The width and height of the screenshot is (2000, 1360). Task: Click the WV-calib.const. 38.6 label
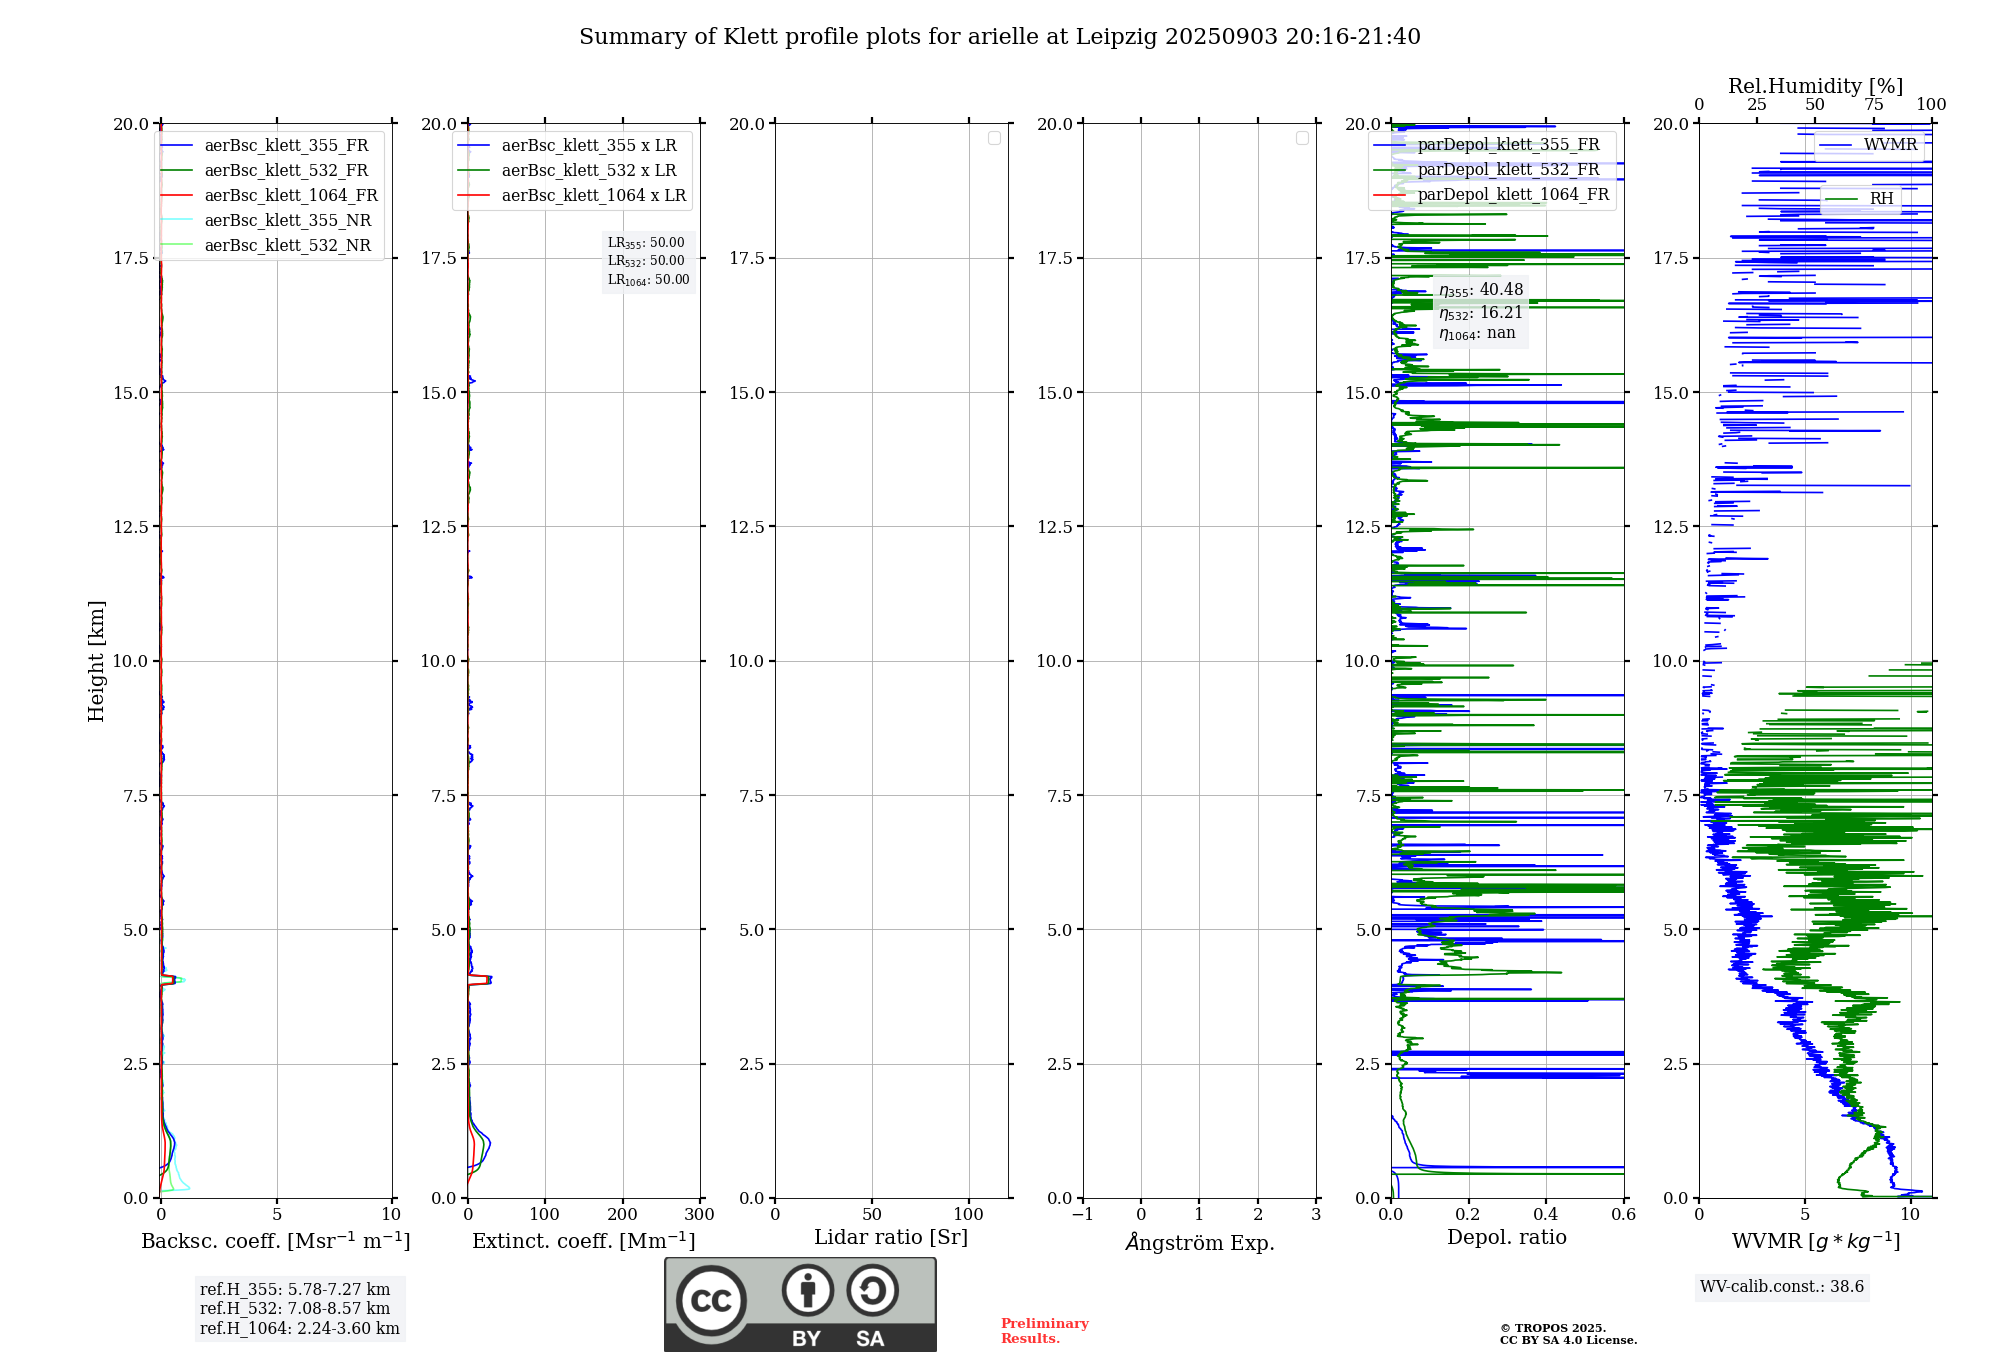tap(1781, 1286)
